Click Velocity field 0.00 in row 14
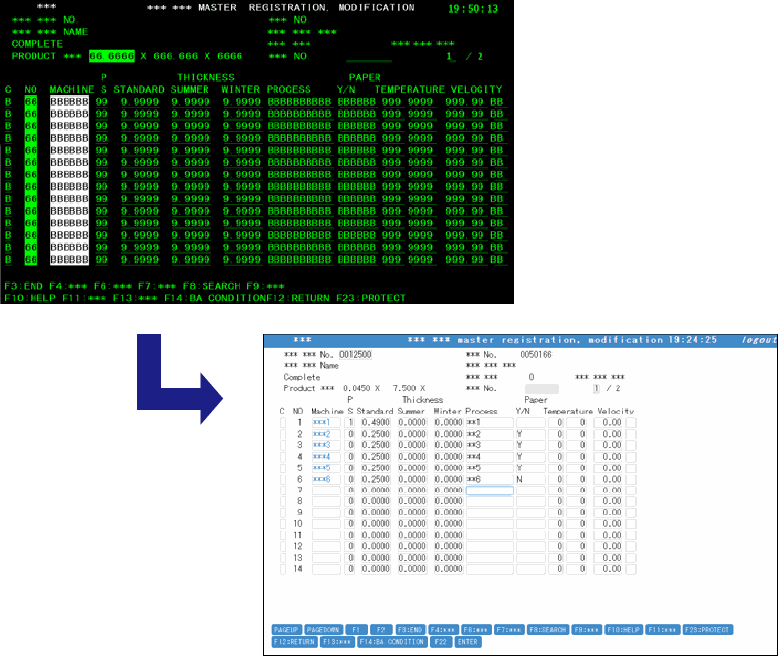Screen dimensions: 778x656 tap(608, 569)
